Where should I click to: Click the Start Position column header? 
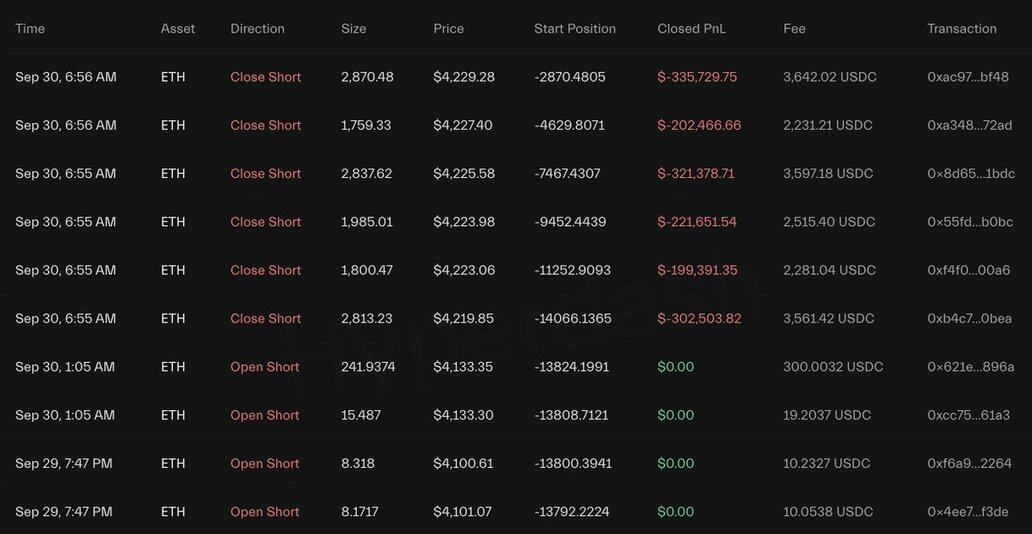click(x=575, y=29)
